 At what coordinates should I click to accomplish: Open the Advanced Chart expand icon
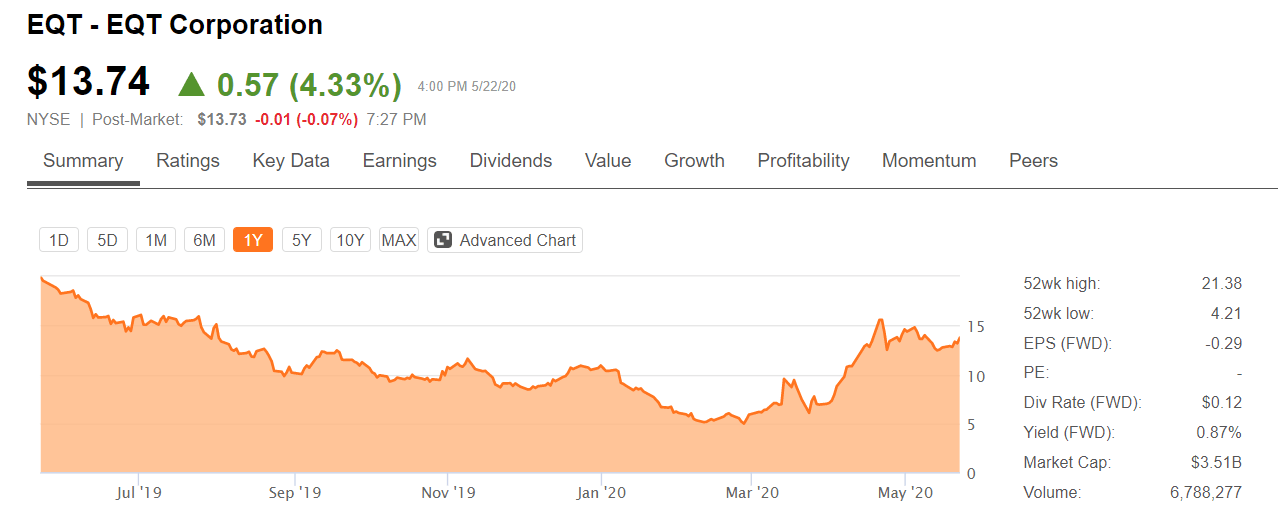[x=443, y=240]
